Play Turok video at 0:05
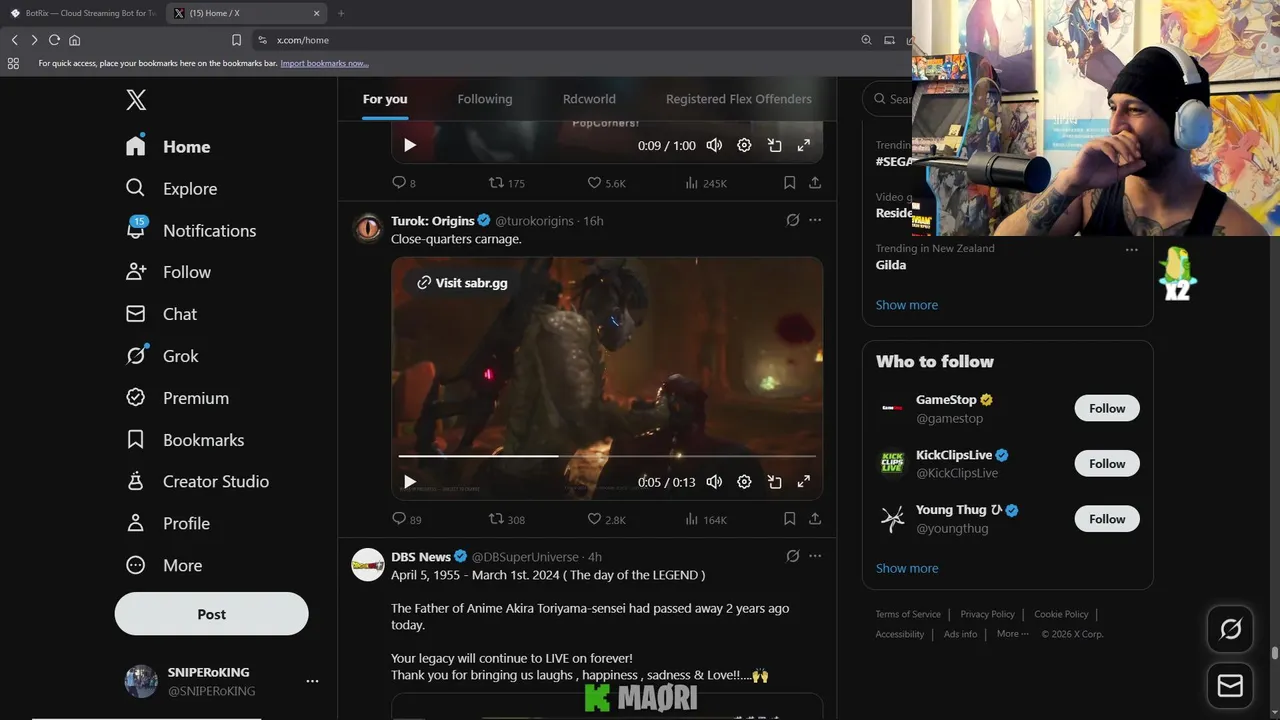1280x720 pixels. point(409,482)
